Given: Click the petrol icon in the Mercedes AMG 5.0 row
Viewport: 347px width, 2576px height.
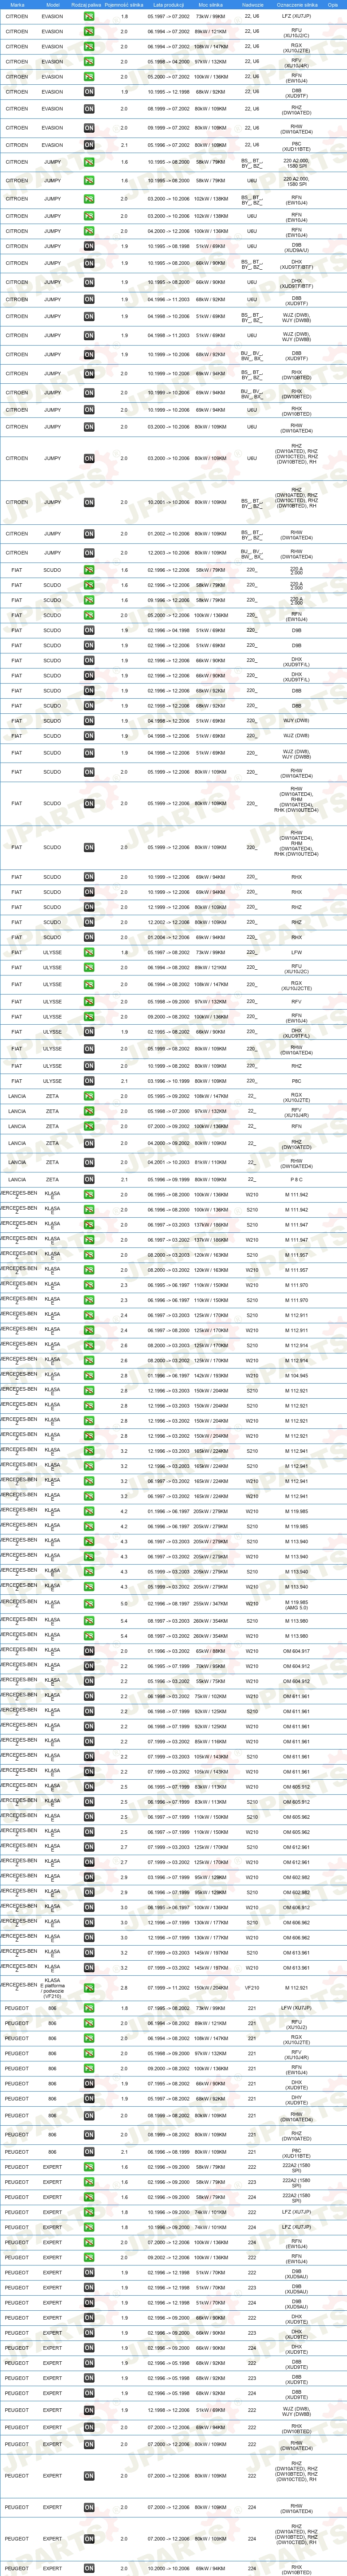Looking at the screenshot, I should coord(89,1603).
